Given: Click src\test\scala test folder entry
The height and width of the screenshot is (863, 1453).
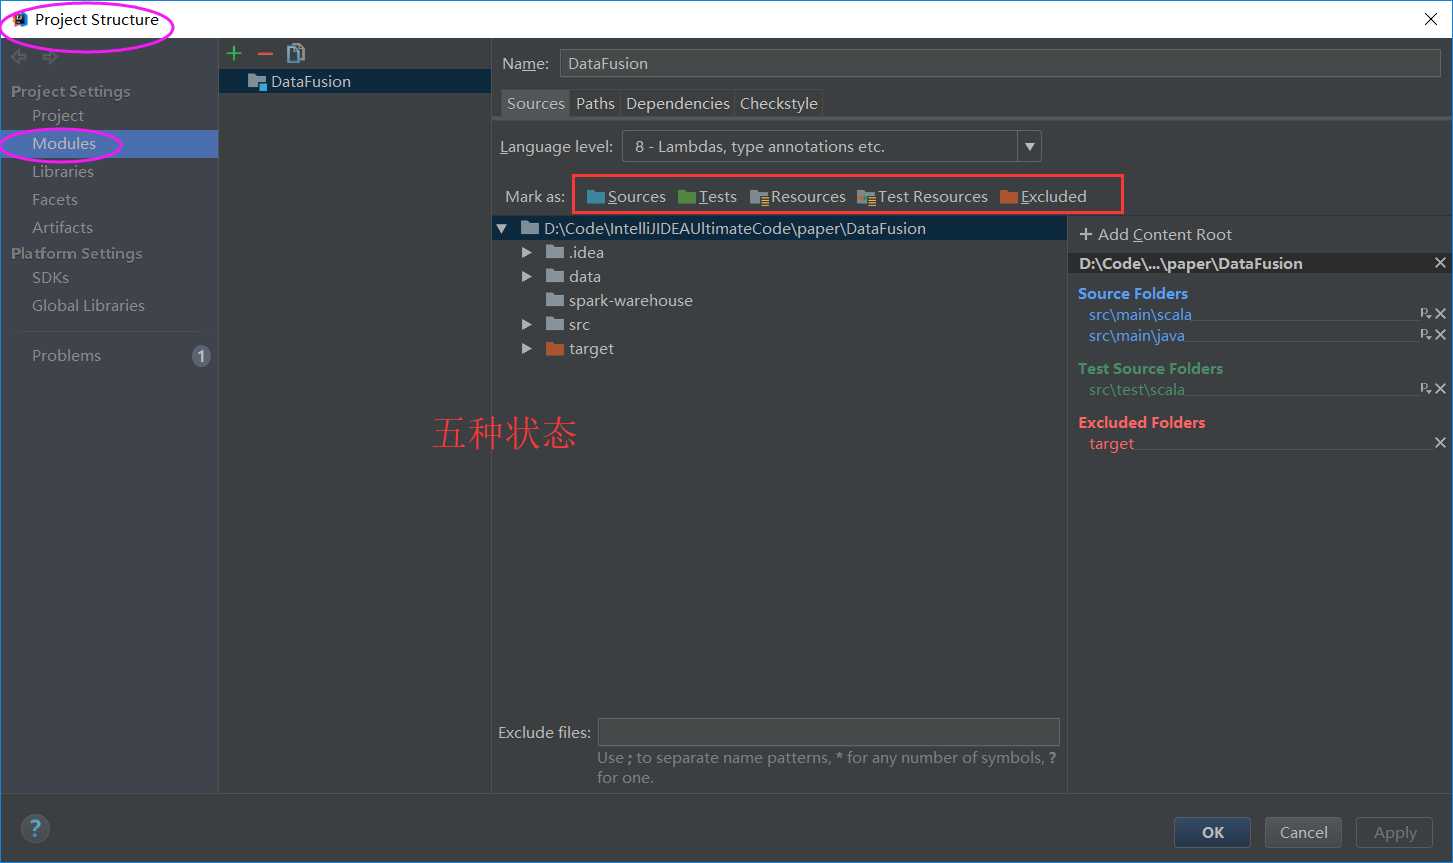Looking at the screenshot, I should (x=1137, y=389).
